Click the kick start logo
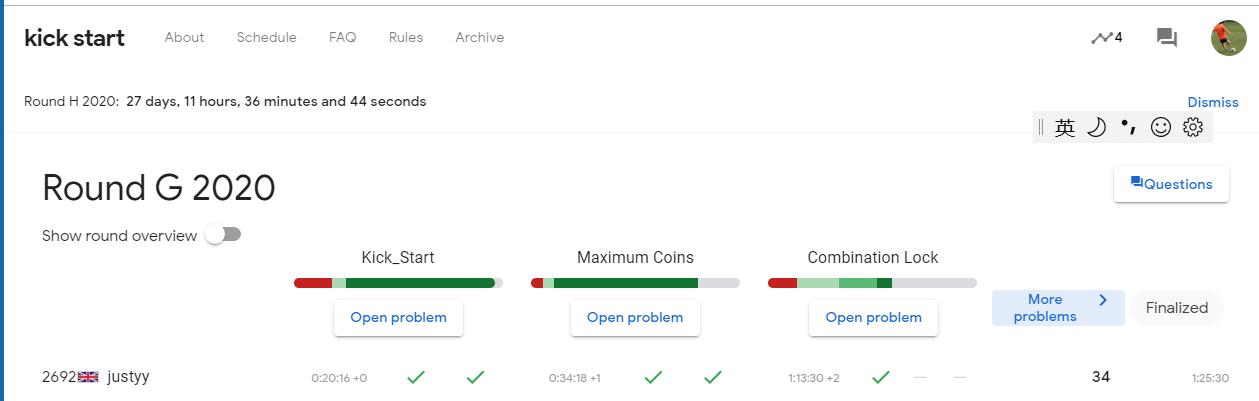Viewport: 1259px width, 401px height. pos(74,38)
